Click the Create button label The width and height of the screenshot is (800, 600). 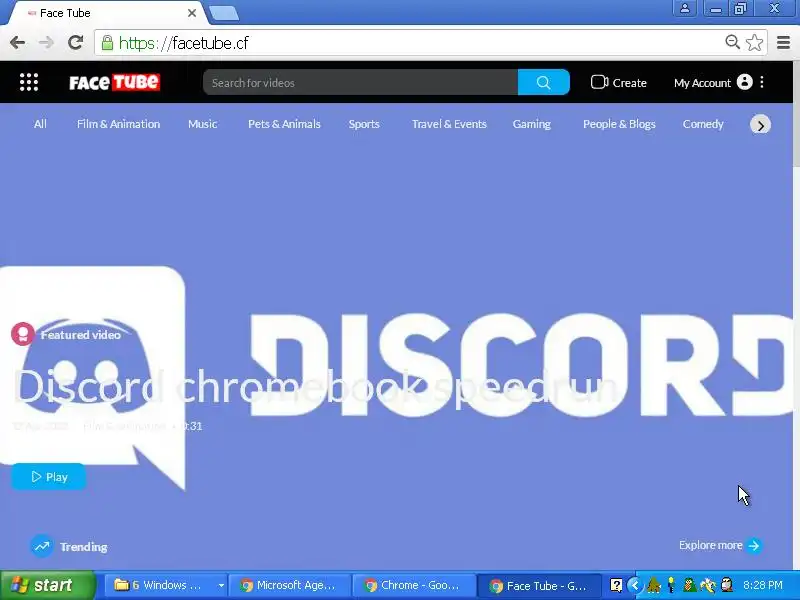[x=629, y=83]
